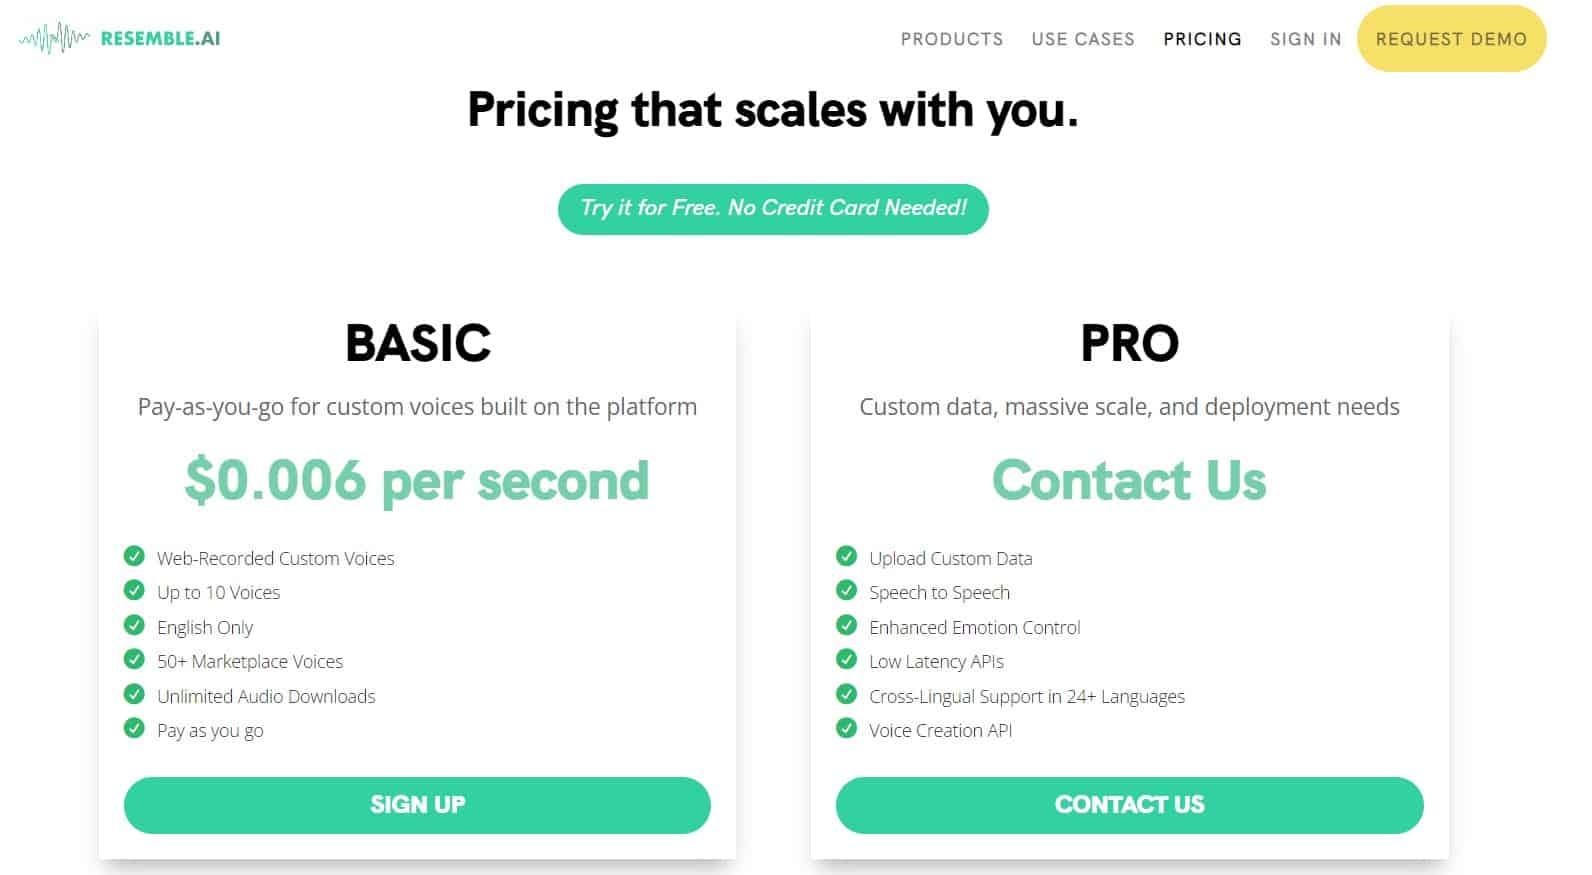Screen dimensions: 1592x875
Task: Click check icon beside Enhanced Emotion Control
Action: [846, 625]
